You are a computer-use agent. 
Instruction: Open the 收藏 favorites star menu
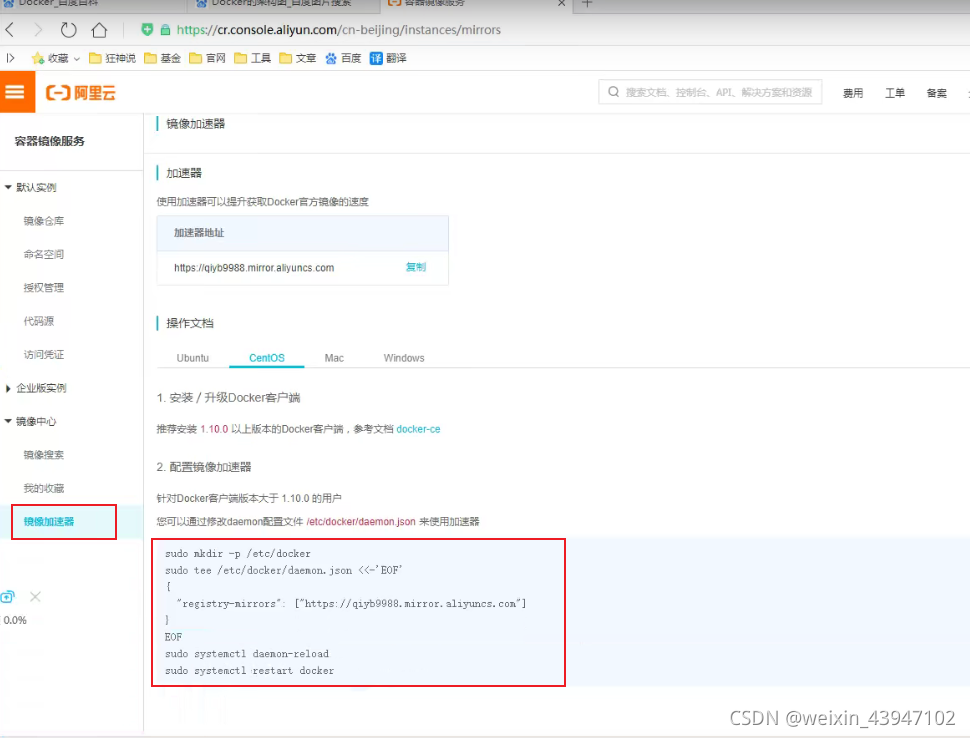[56, 58]
